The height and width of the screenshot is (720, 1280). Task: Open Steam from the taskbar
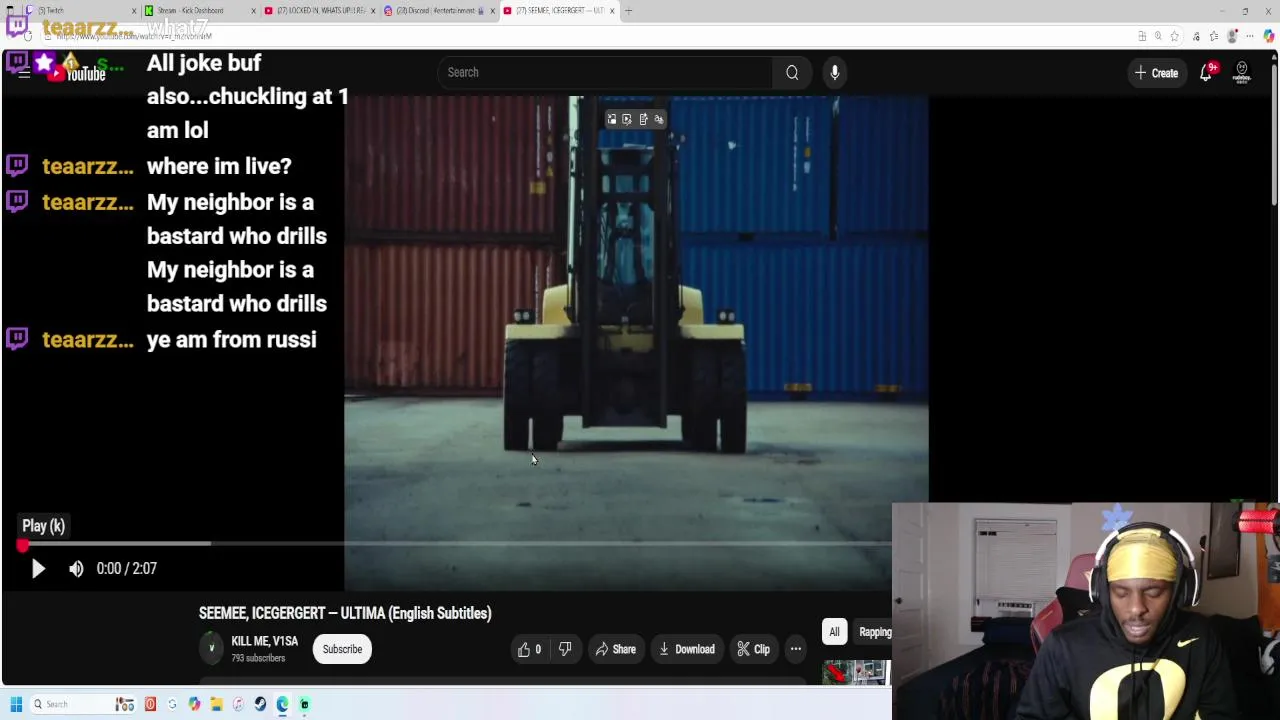pyautogui.click(x=260, y=704)
